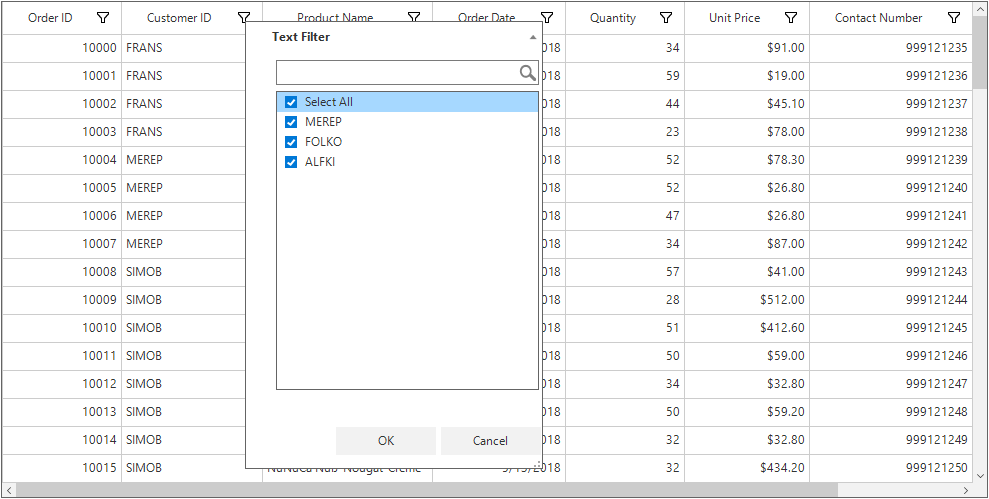Select the SIMOB cell in row 10008
989x499 pixels.
point(184,272)
